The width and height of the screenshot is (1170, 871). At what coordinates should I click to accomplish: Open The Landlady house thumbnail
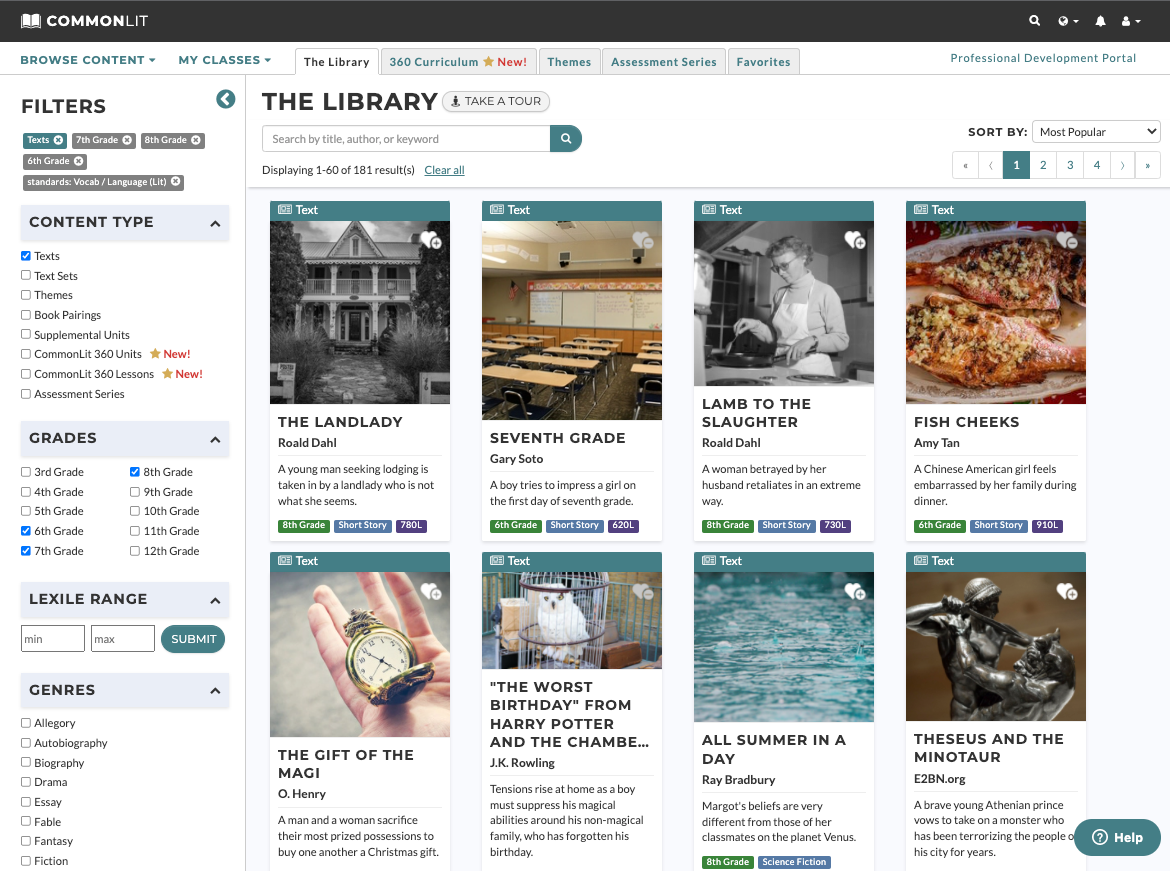point(360,312)
